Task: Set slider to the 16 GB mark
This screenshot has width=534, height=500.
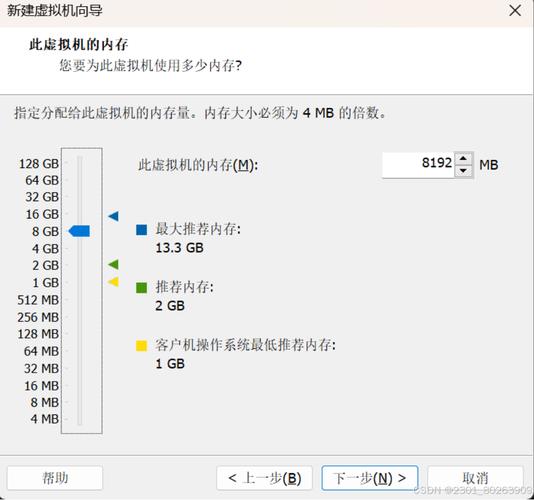Action: (x=80, y=214)
